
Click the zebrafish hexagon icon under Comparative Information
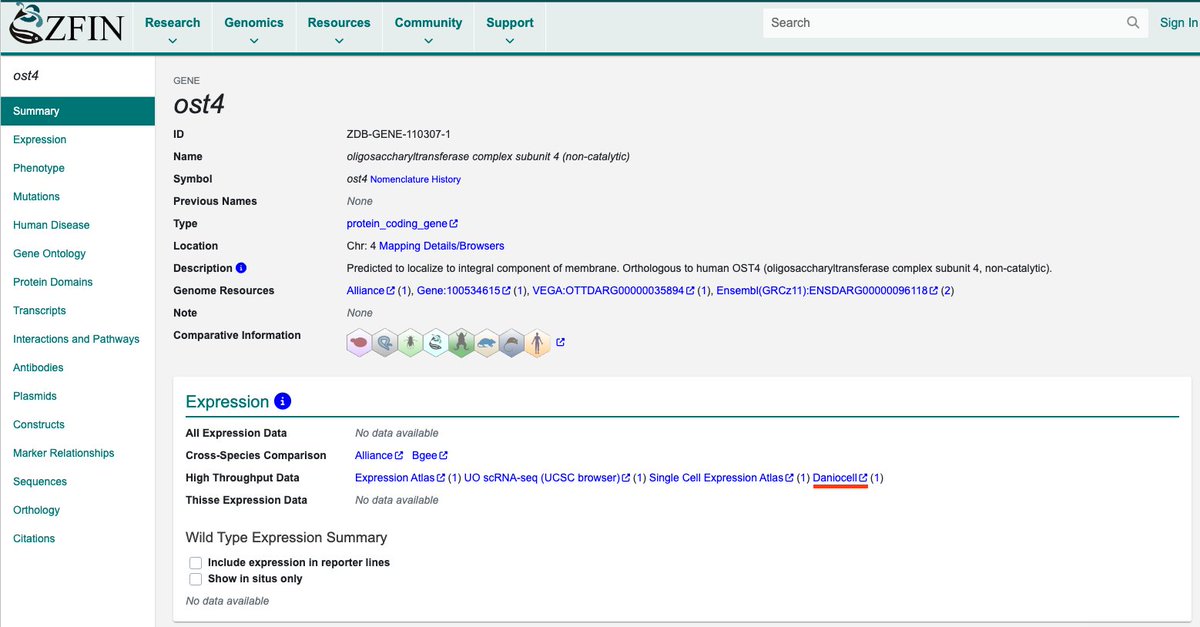click(x=435, y=342)
